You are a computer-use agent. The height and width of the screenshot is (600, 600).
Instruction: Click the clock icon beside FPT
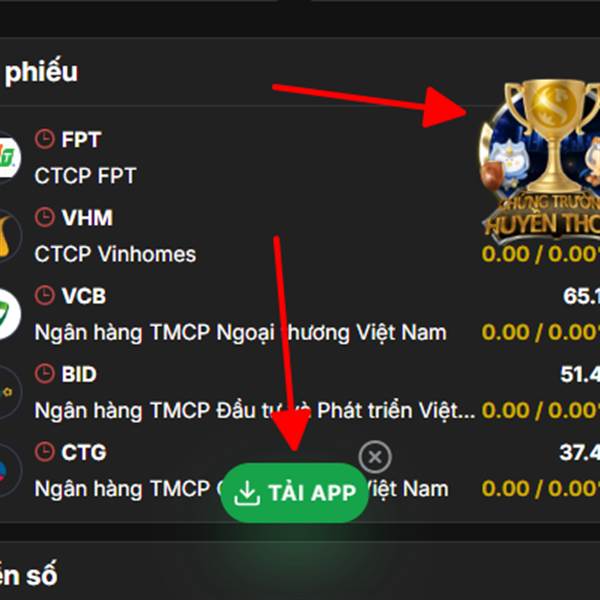pyautogui.click(x=45, y=139)
